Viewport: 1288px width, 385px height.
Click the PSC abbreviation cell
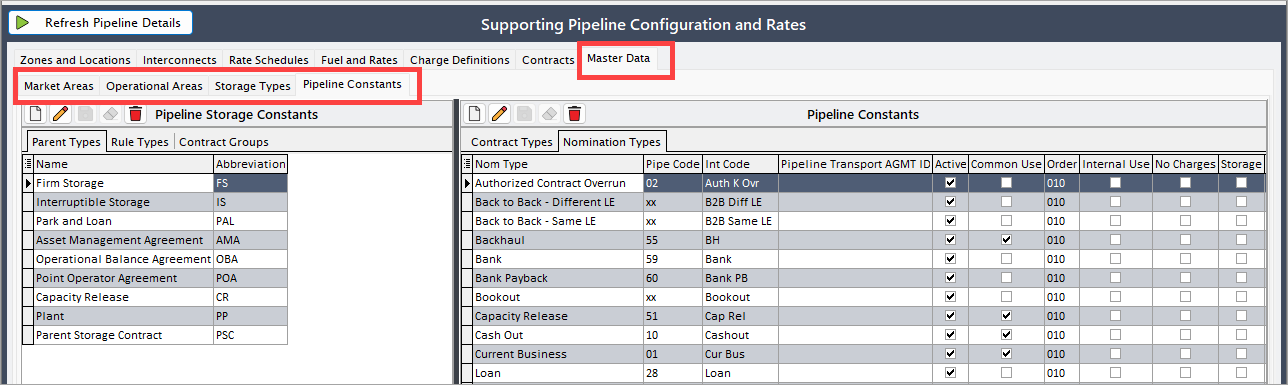[x=250, y=335]
